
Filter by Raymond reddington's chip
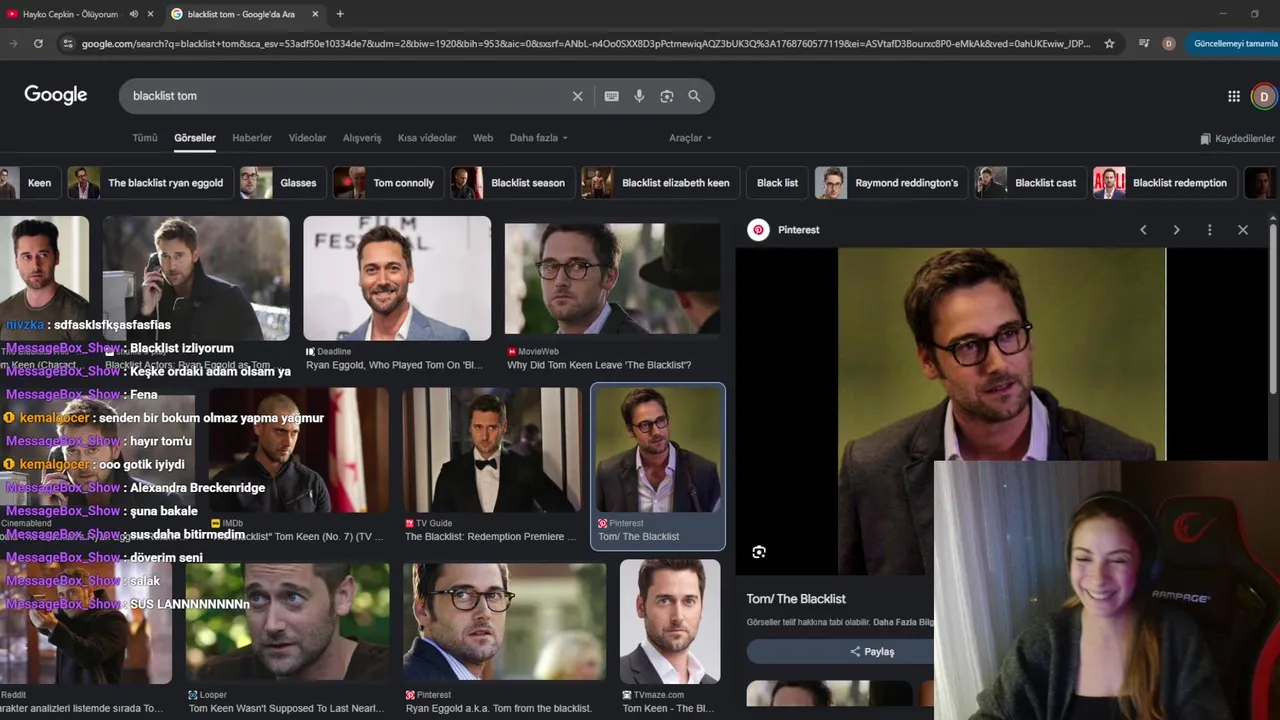890,183
